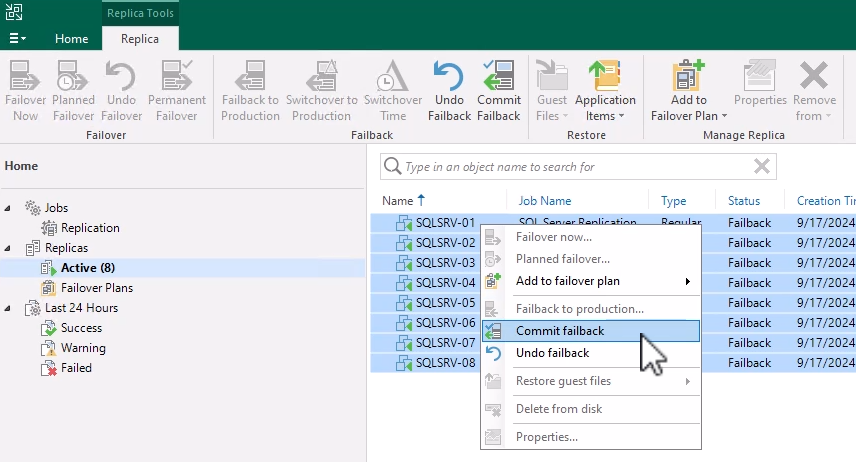This screenshot has width=856, height=462.
Task: Open the Application Items dropdown
Action: coord(605,90)
